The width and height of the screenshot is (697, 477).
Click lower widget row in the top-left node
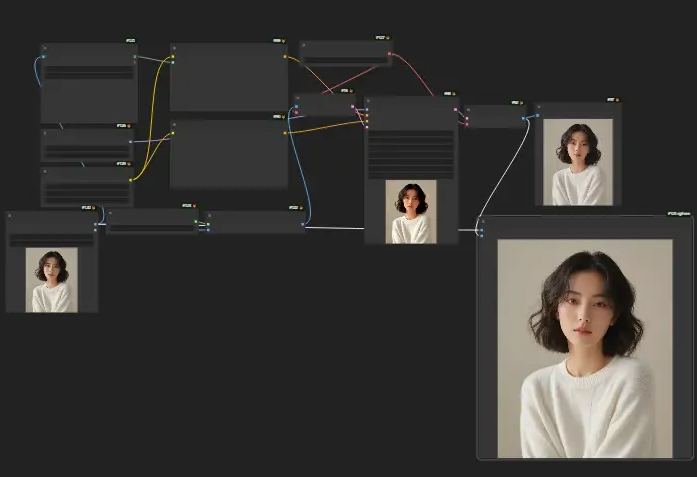(89, 76)
